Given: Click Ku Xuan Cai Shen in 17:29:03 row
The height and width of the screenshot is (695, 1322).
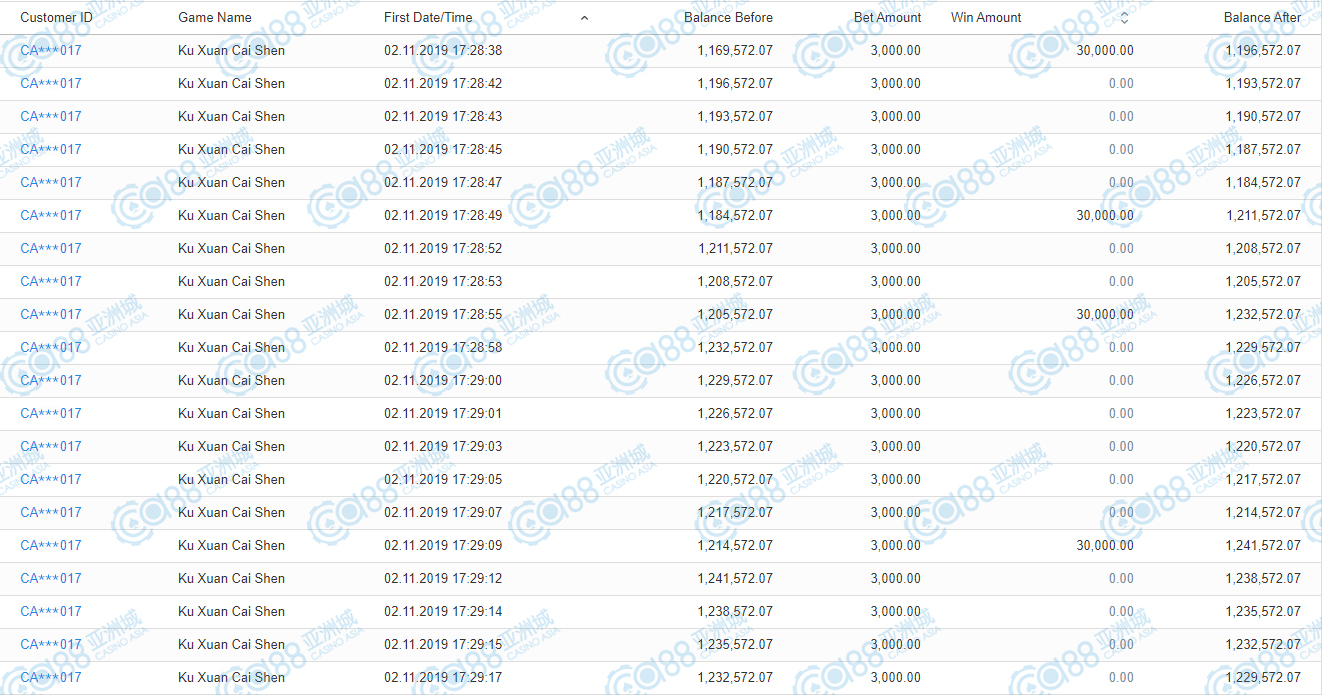Looking at the screenshot, I should point(231,446).
